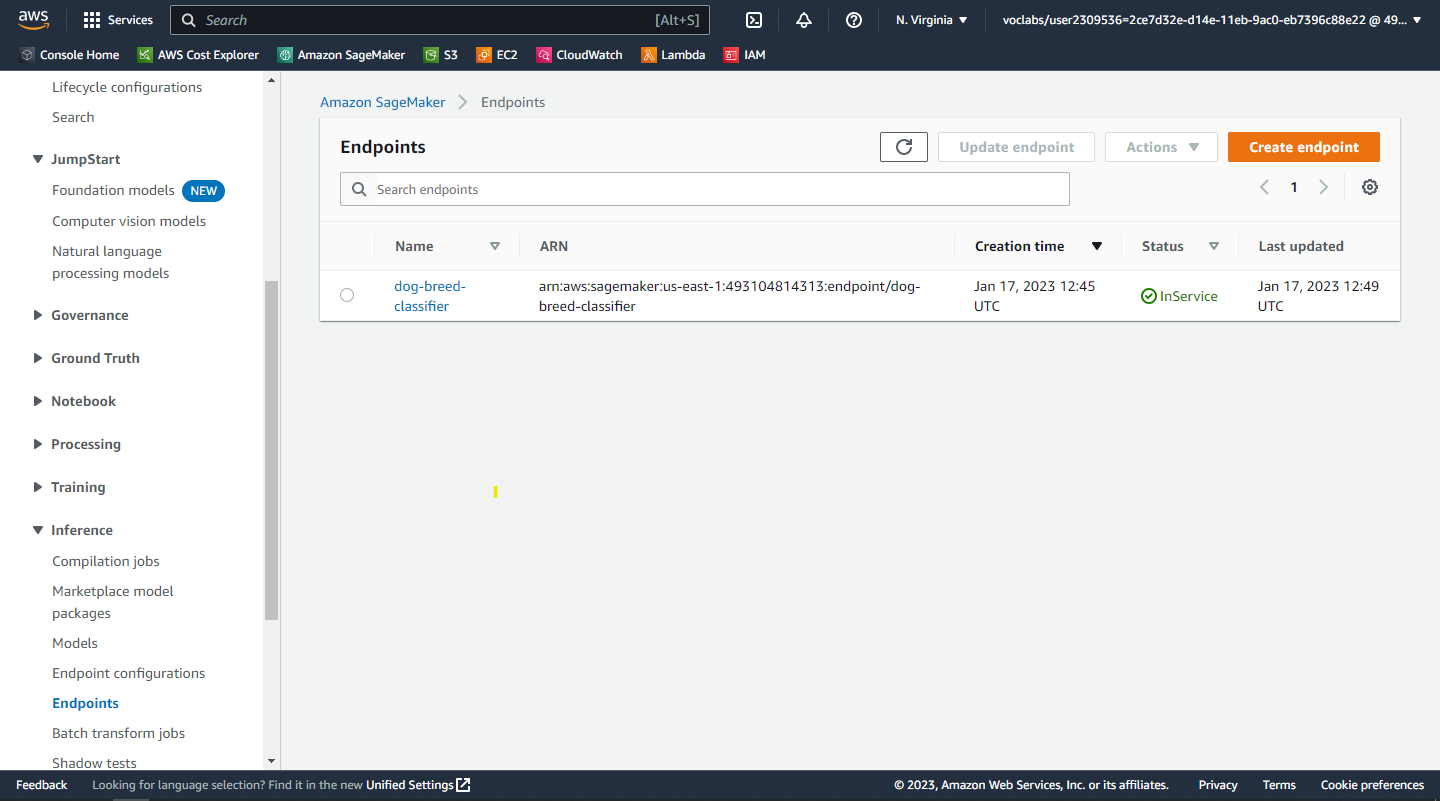
Task: Open the help question mark icon
Action: pos(854,20)
